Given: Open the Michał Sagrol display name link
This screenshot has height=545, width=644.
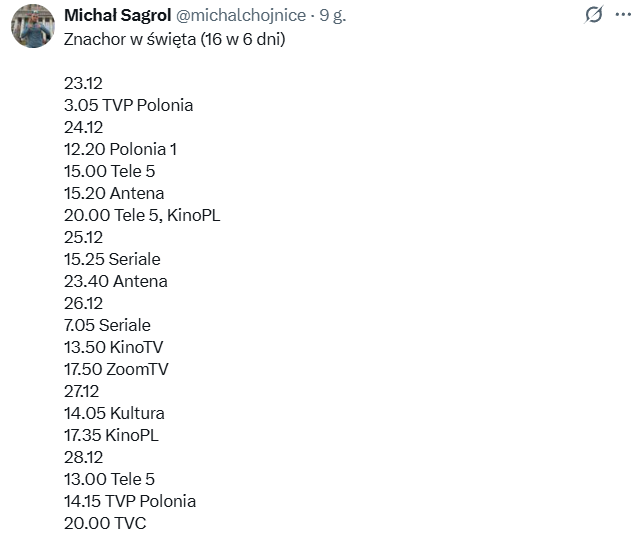Looking at the screenshot, I should coord(116,15).
